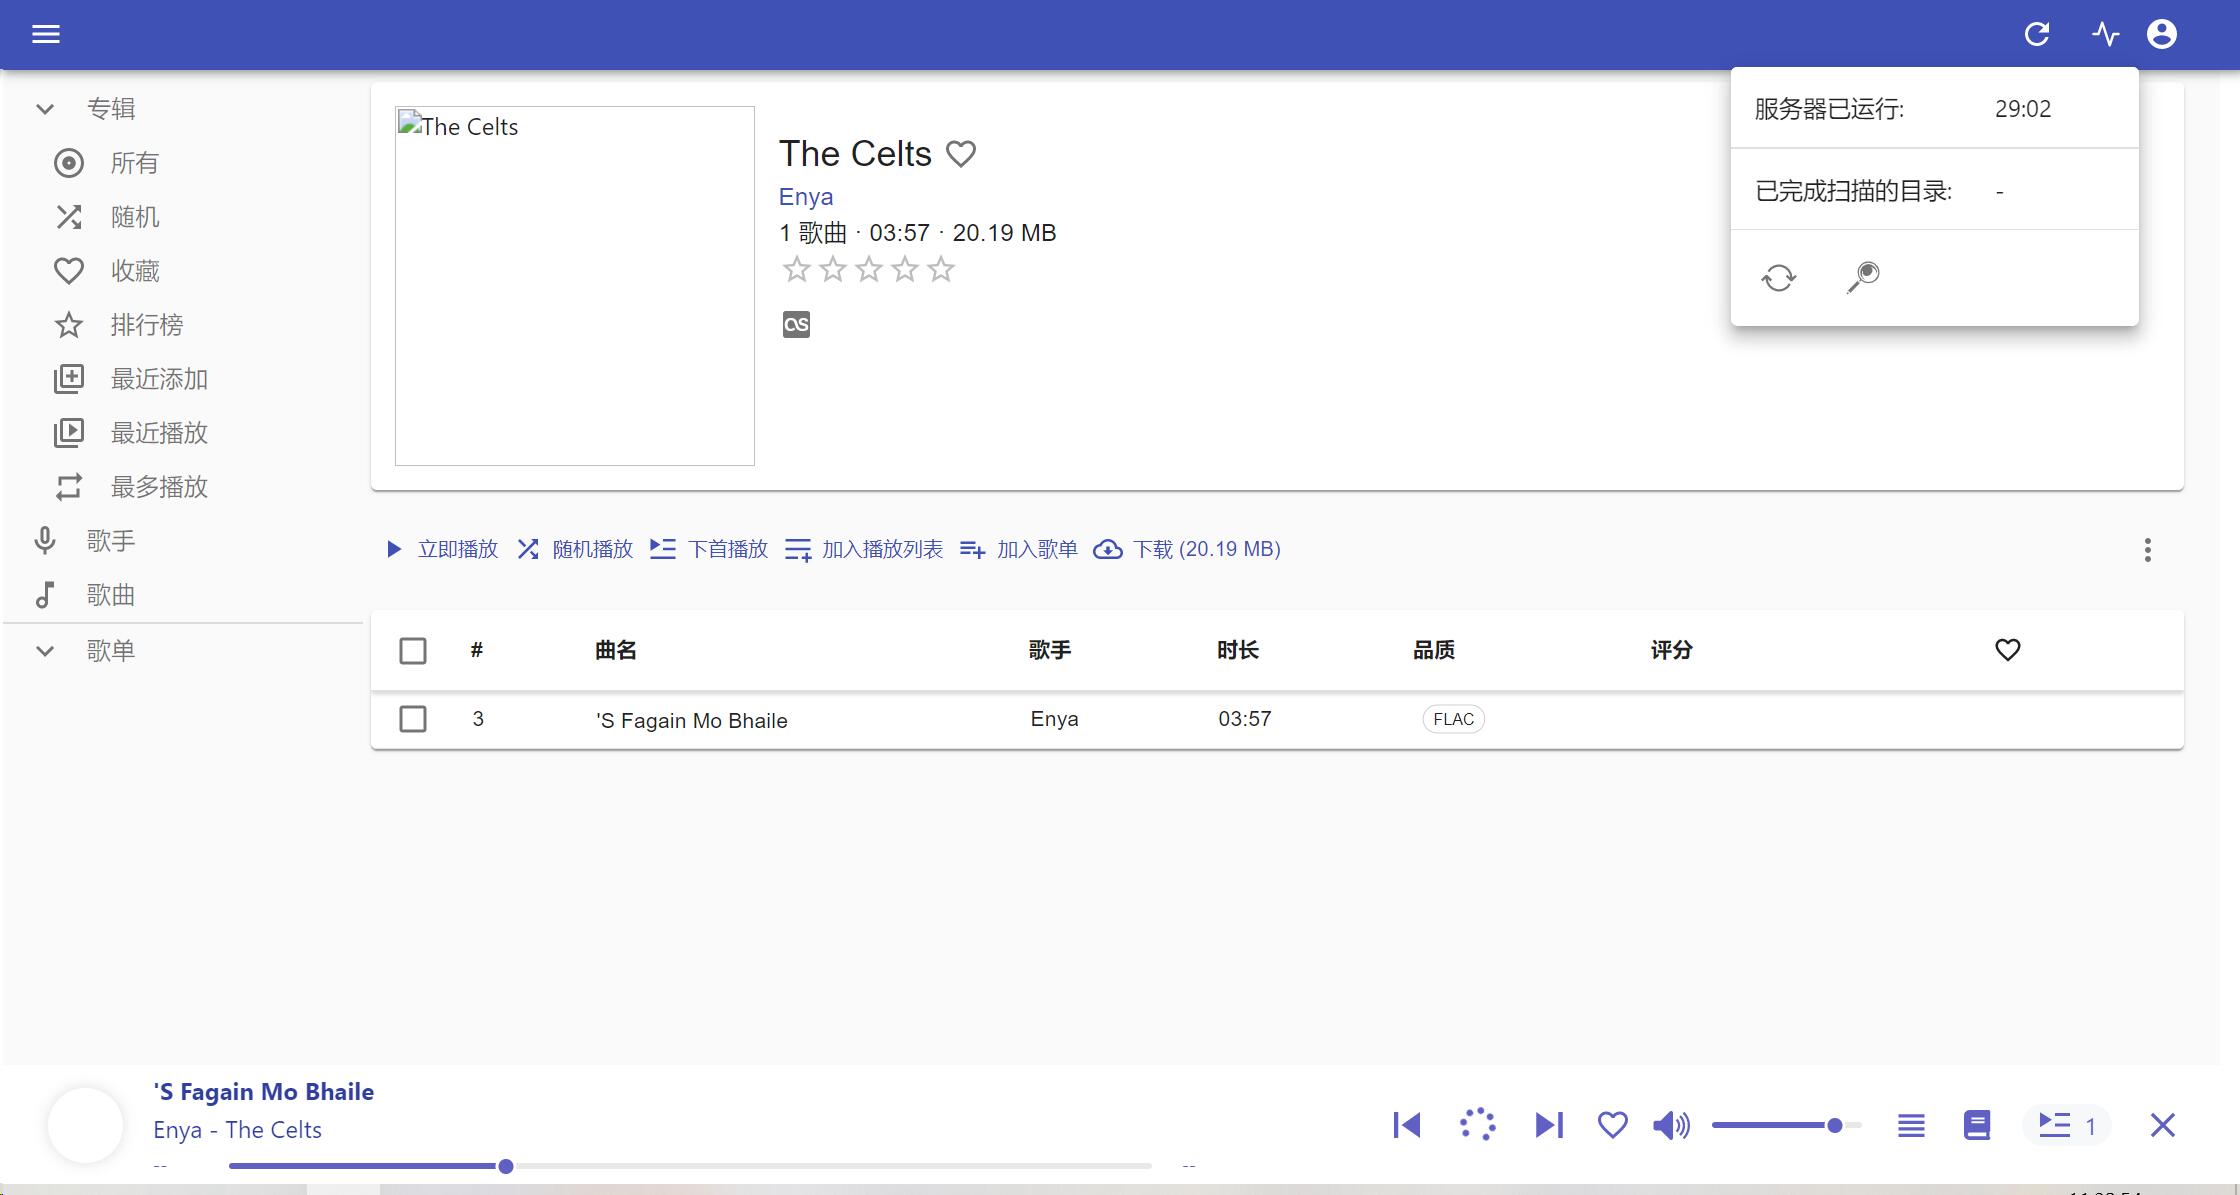Open the server activity status icon
This screenshot has height=1195, width=2240.
click(x=2105, y=34)
